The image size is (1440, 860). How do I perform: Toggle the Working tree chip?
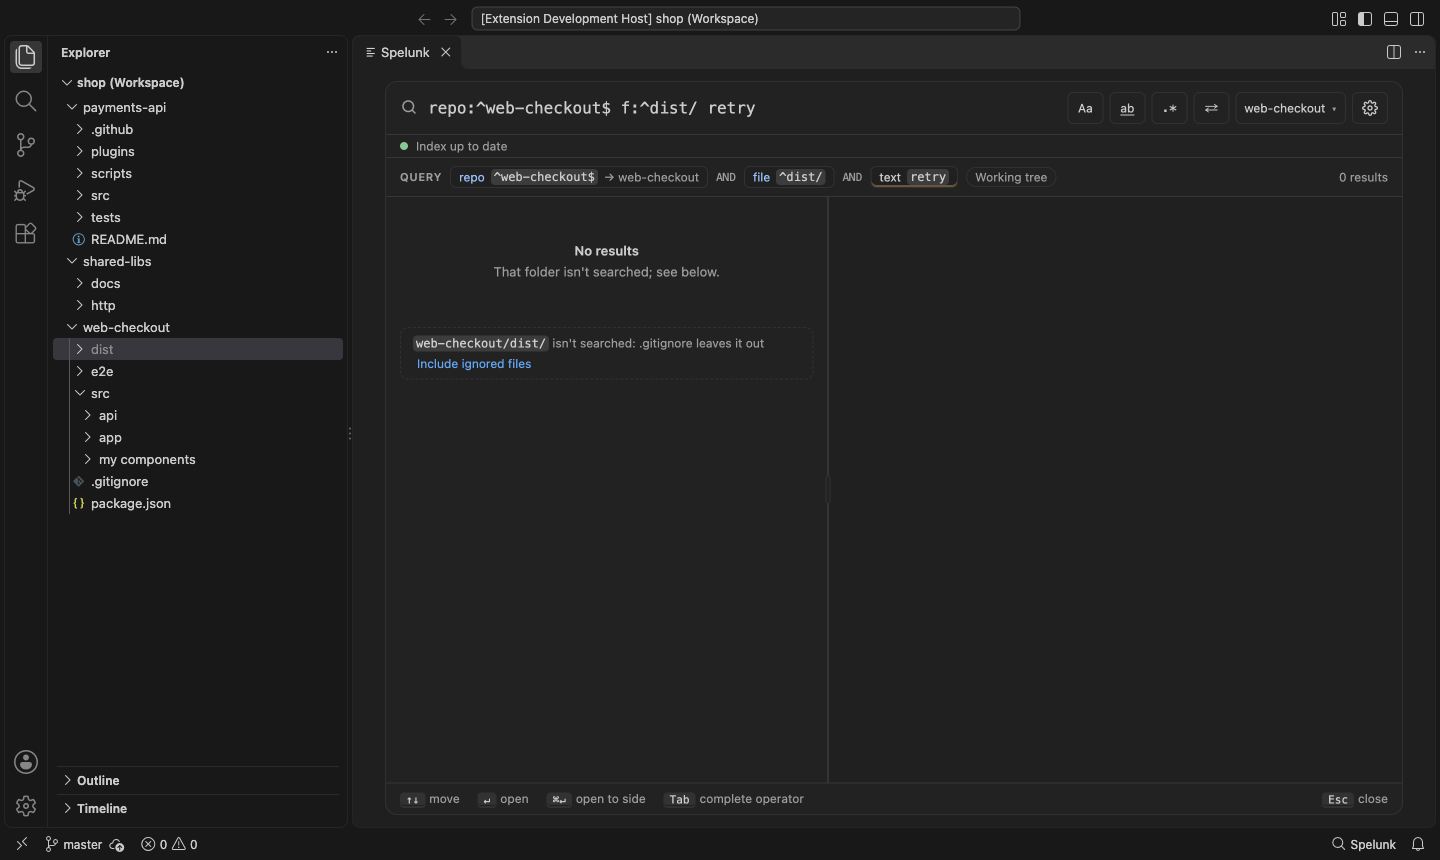click(1011, 177)
